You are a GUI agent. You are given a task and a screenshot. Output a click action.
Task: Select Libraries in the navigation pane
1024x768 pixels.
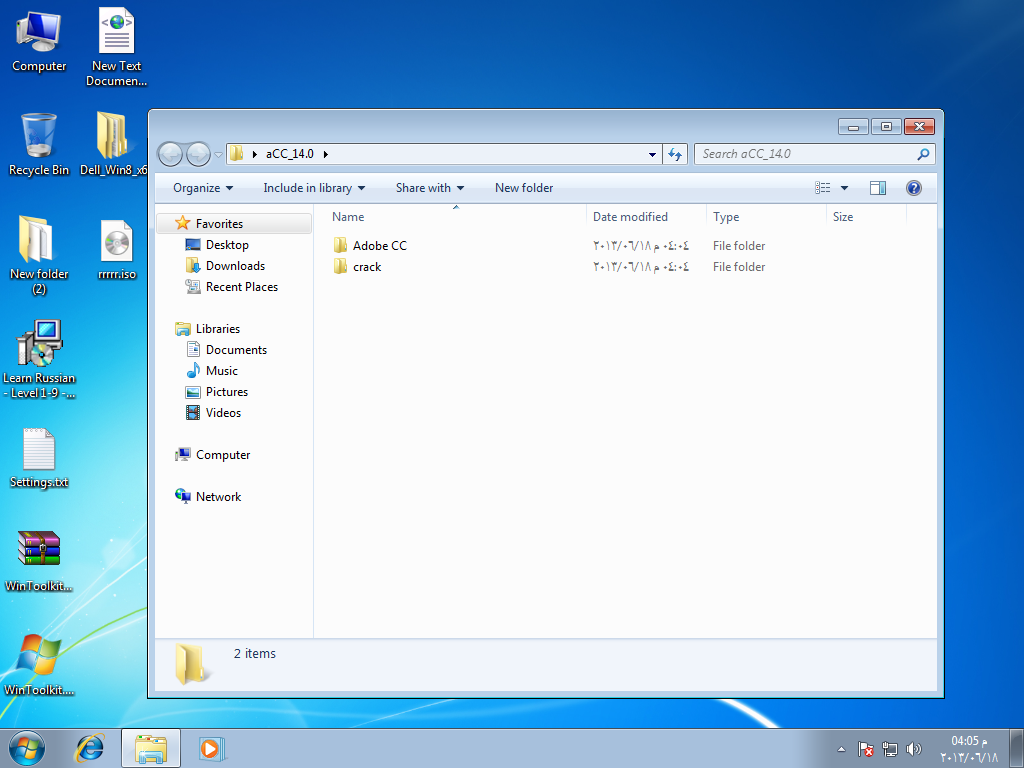coord(217,328)
